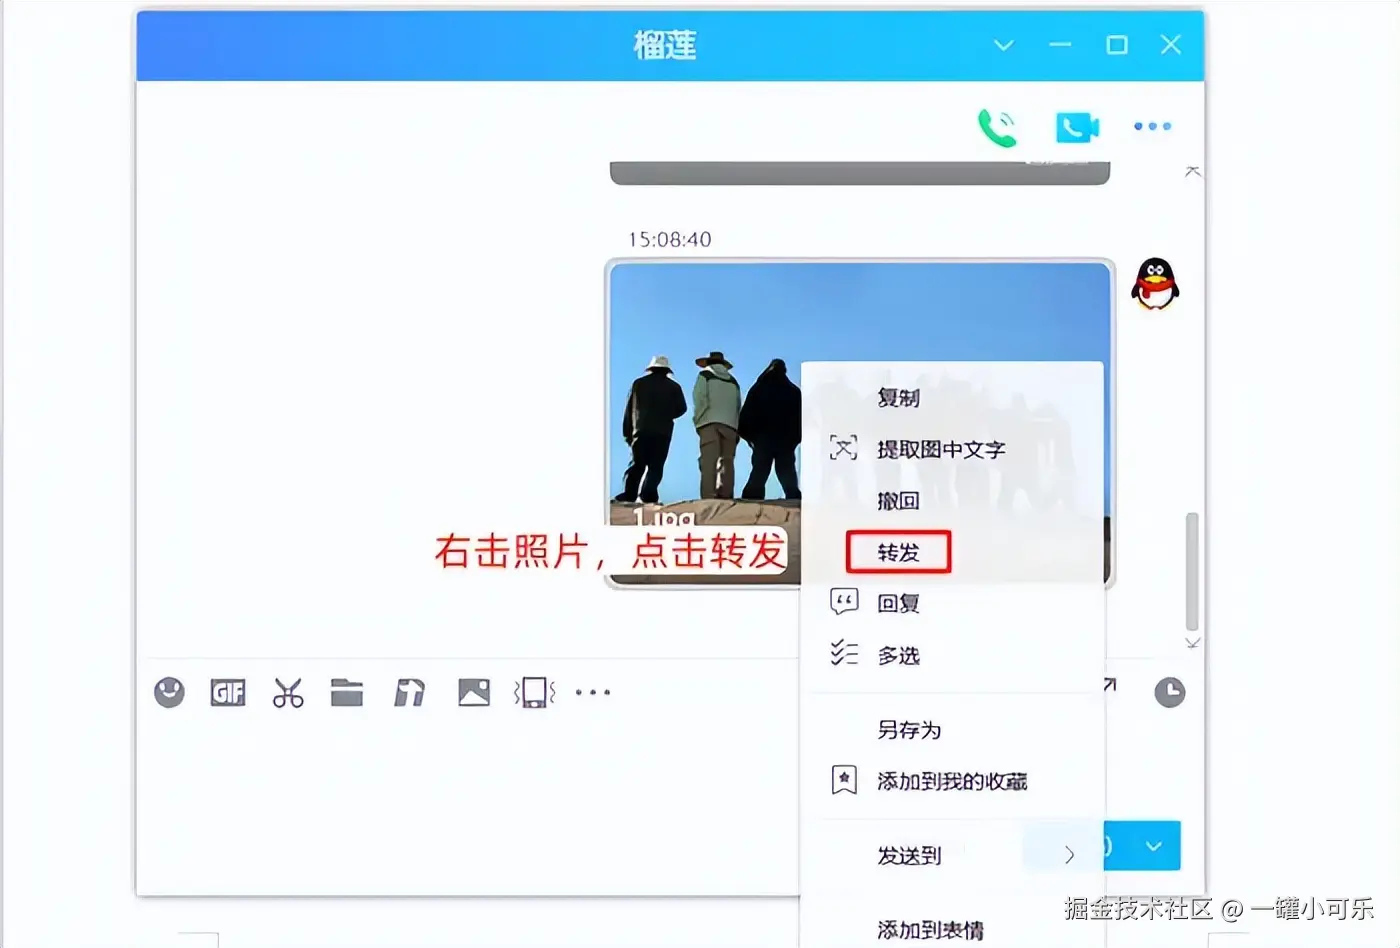This screenshot has width=1400, height=948.
Task: Choose 回复 from the context menu
Action: [x=898, y=603]
